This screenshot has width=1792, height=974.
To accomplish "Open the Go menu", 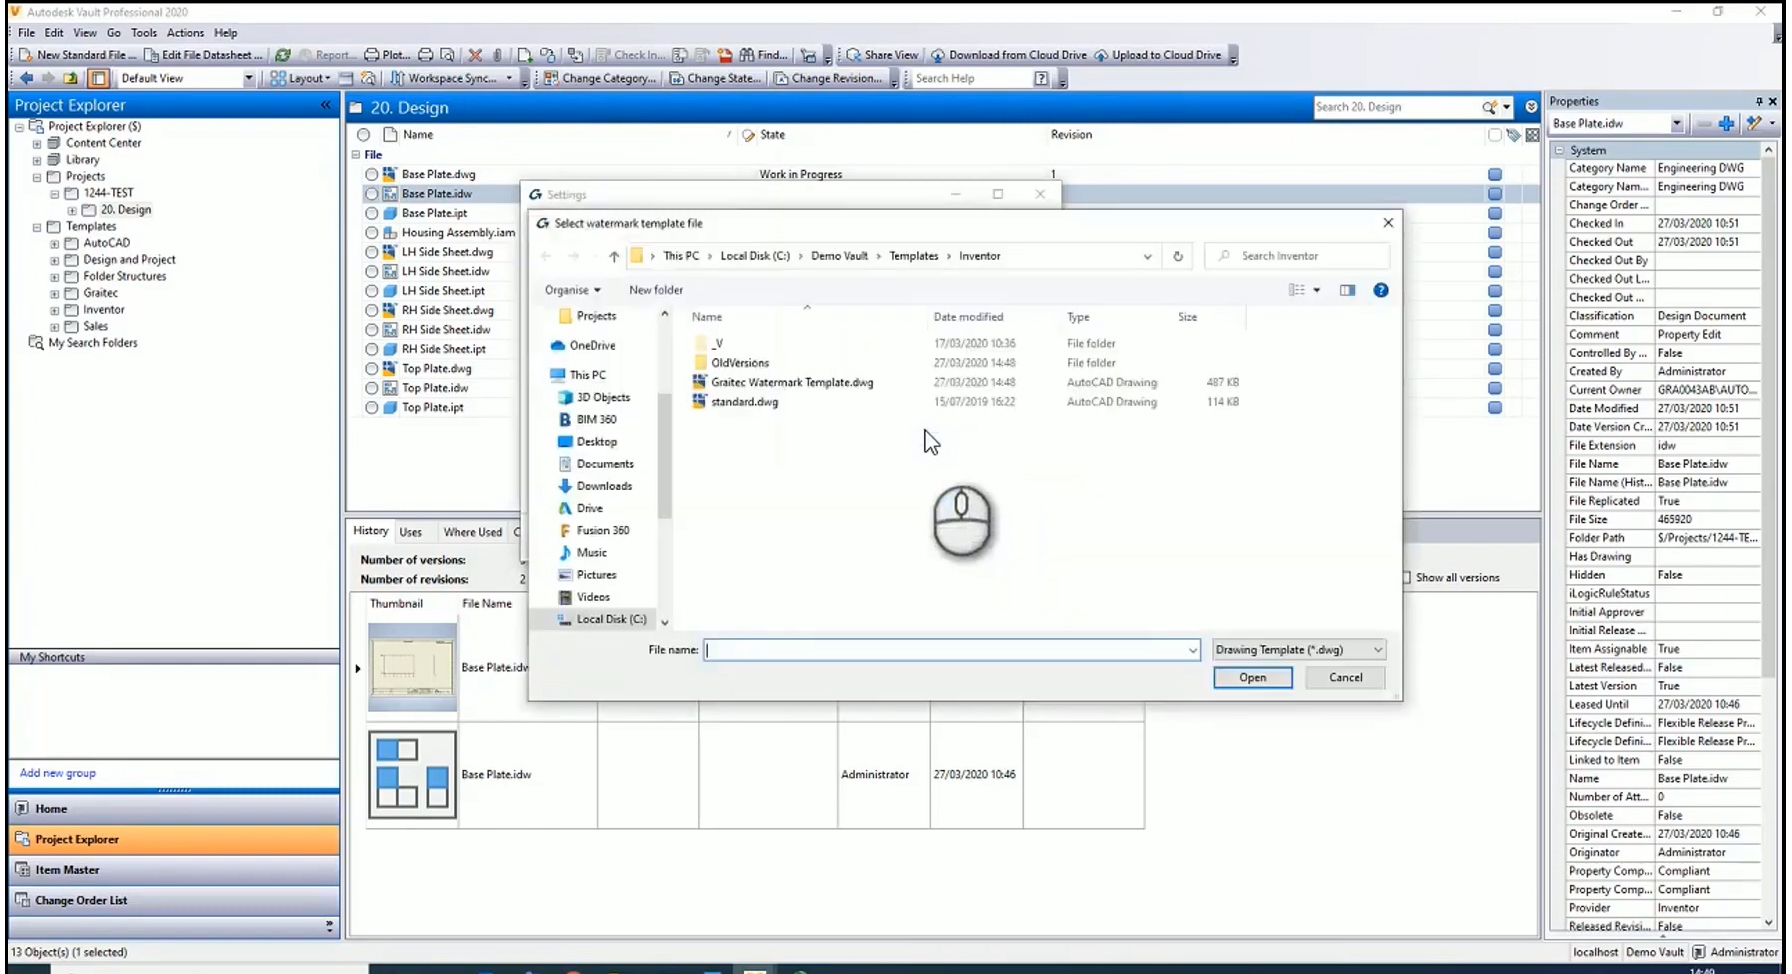I will coord(114,33).
